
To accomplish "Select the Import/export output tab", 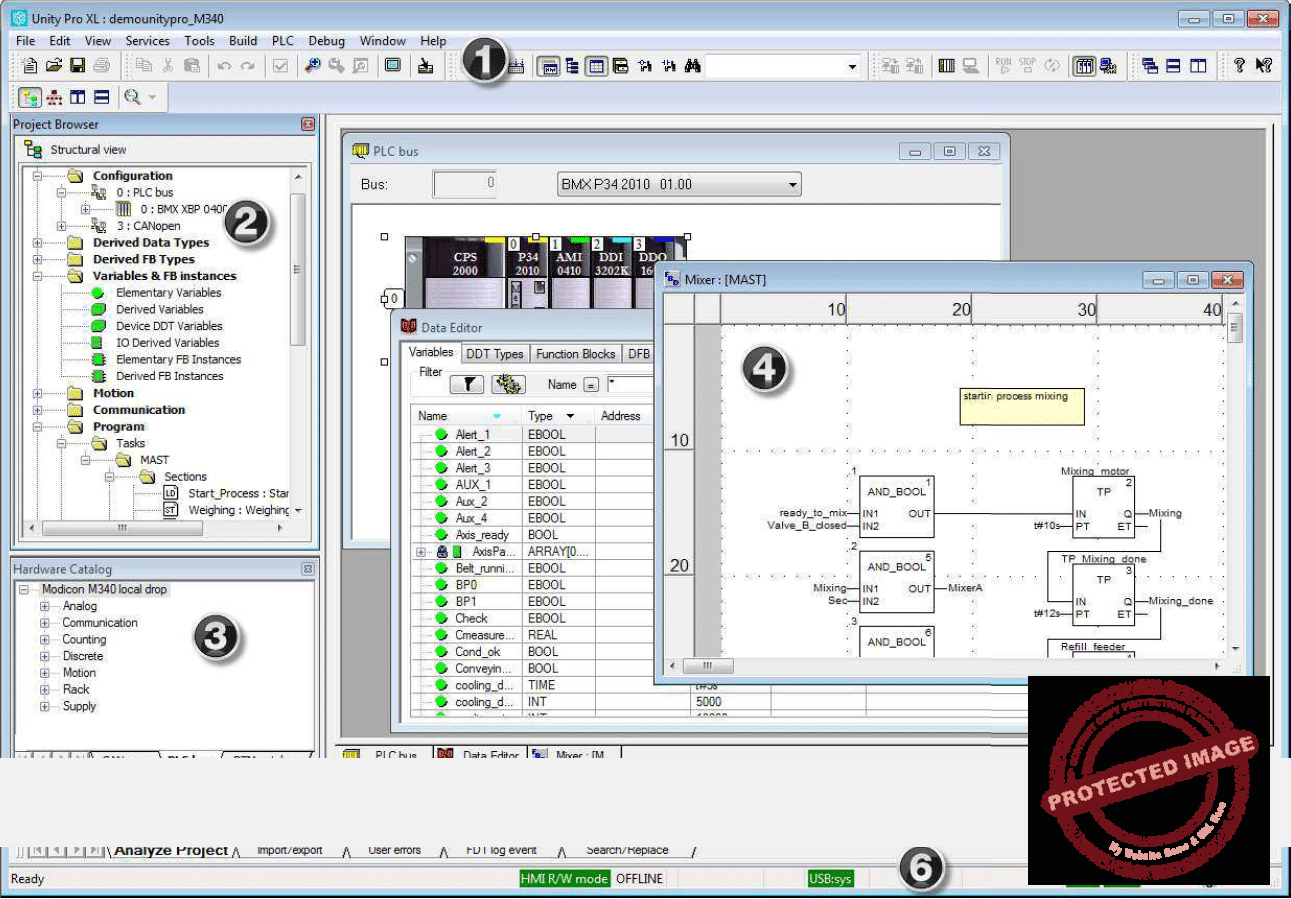I will point(290,850).
